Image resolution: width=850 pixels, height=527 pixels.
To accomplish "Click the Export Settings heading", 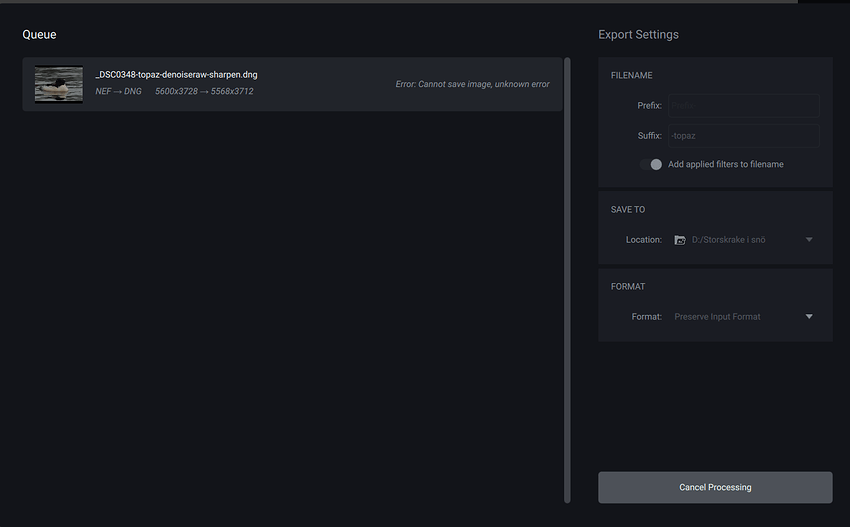I will [x=638, y=35].
